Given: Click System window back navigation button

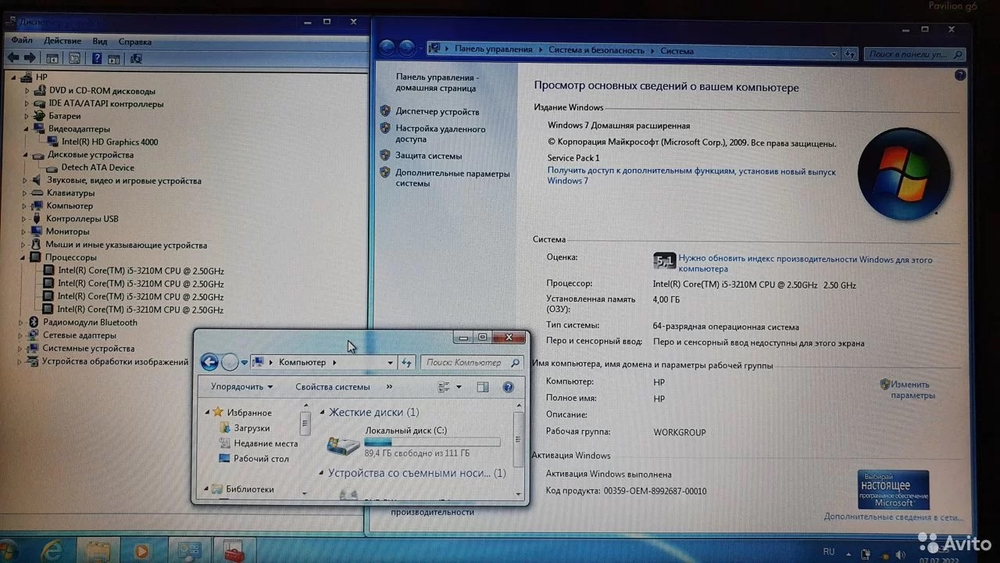Looking at the screenshot, I should [x=386, y=47].
